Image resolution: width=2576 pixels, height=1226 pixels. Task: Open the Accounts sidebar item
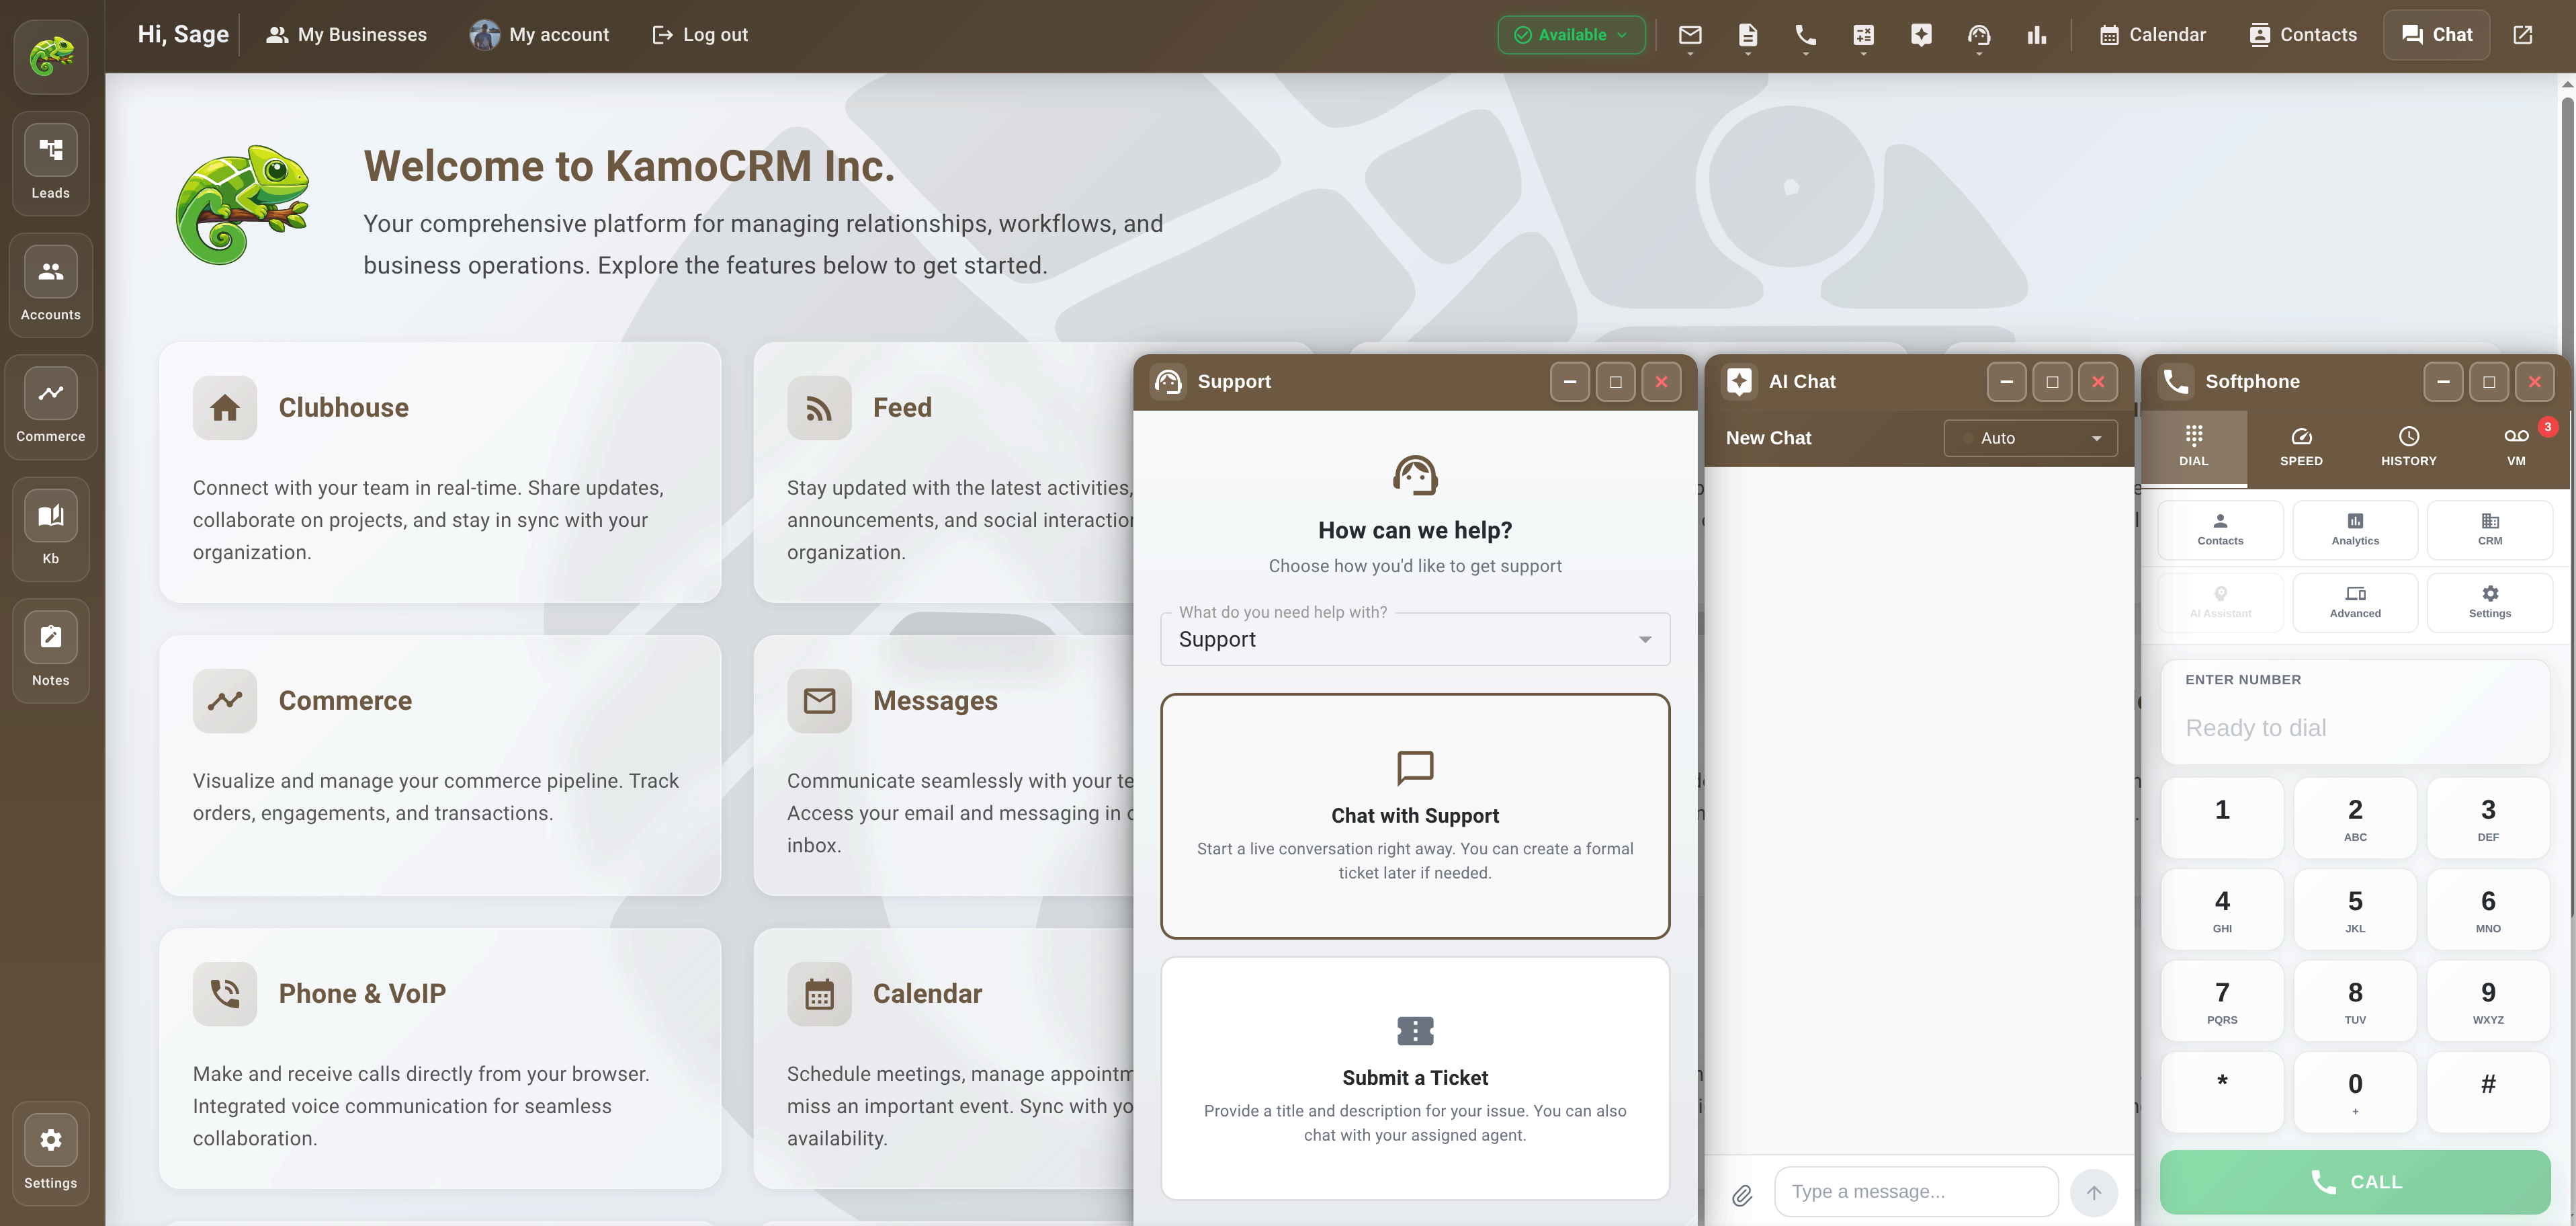(x=51, y=285)
